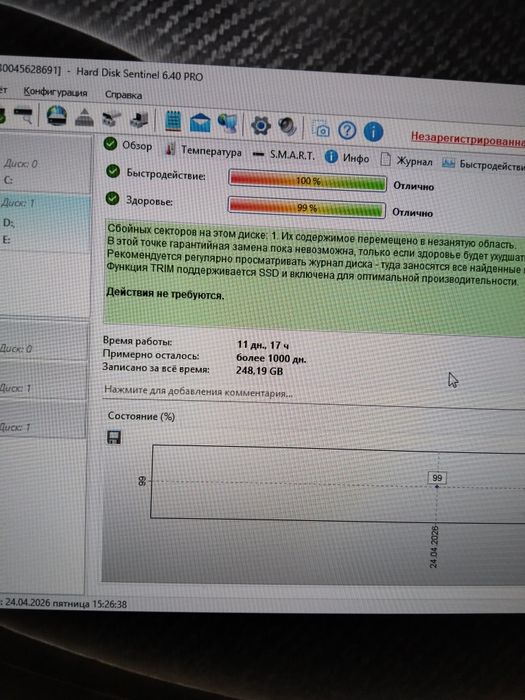This screenshot has width=525, height=700.
Task: Click the Быстродействие 100 % progress bar
Action: pyautogui.click(x=308, y=180)
